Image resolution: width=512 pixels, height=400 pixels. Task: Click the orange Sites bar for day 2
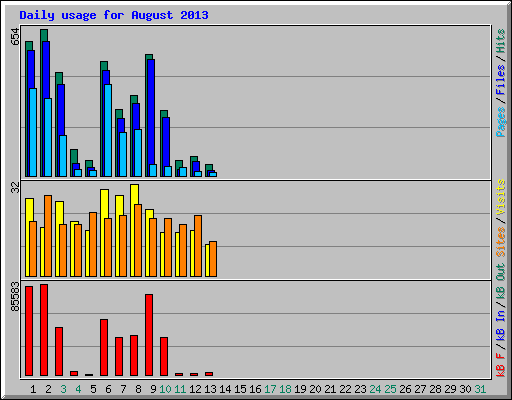[x=48, y=236]
